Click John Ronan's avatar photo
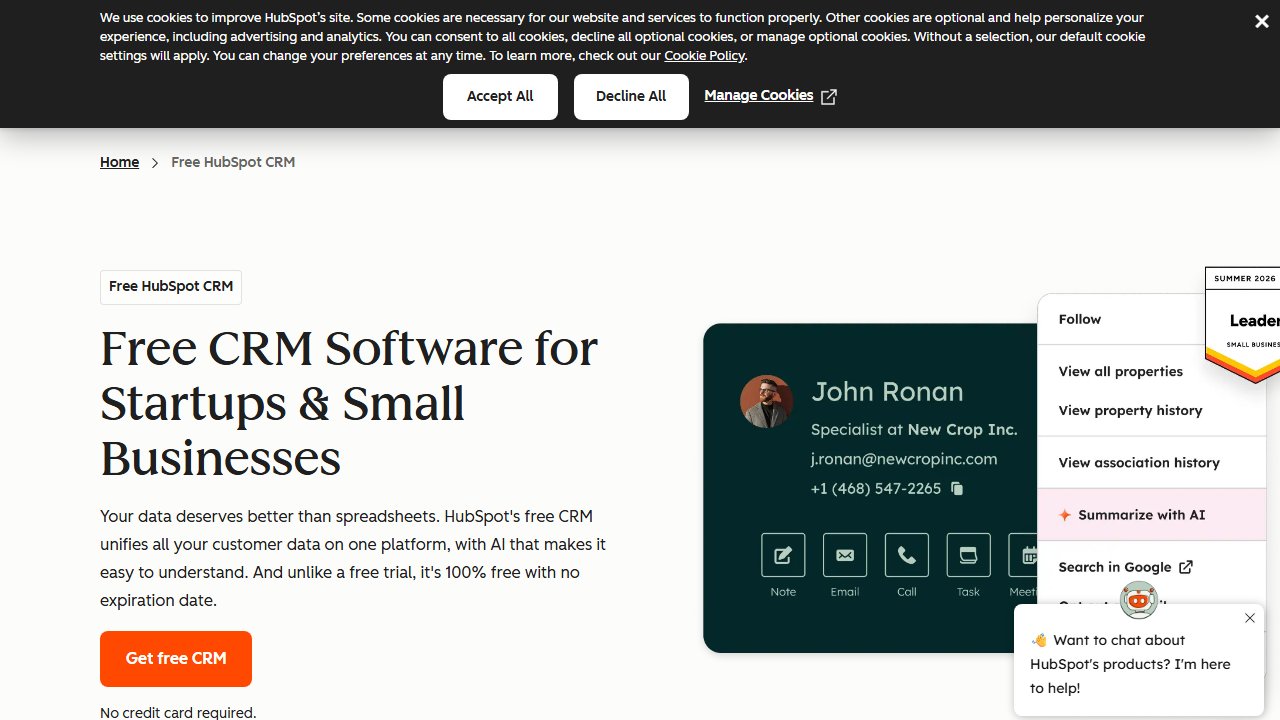1280x720 pixels. tap(766, 402)
